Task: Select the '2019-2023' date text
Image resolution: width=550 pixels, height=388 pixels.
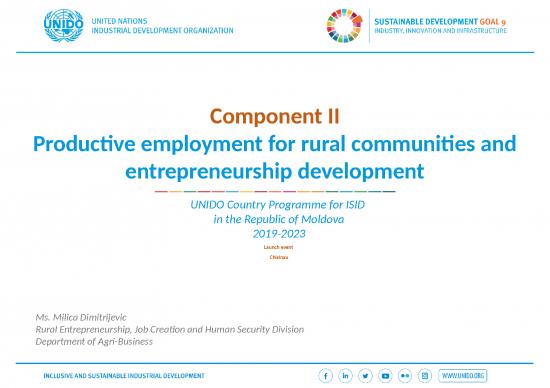Action: click(x=279, y=234)
